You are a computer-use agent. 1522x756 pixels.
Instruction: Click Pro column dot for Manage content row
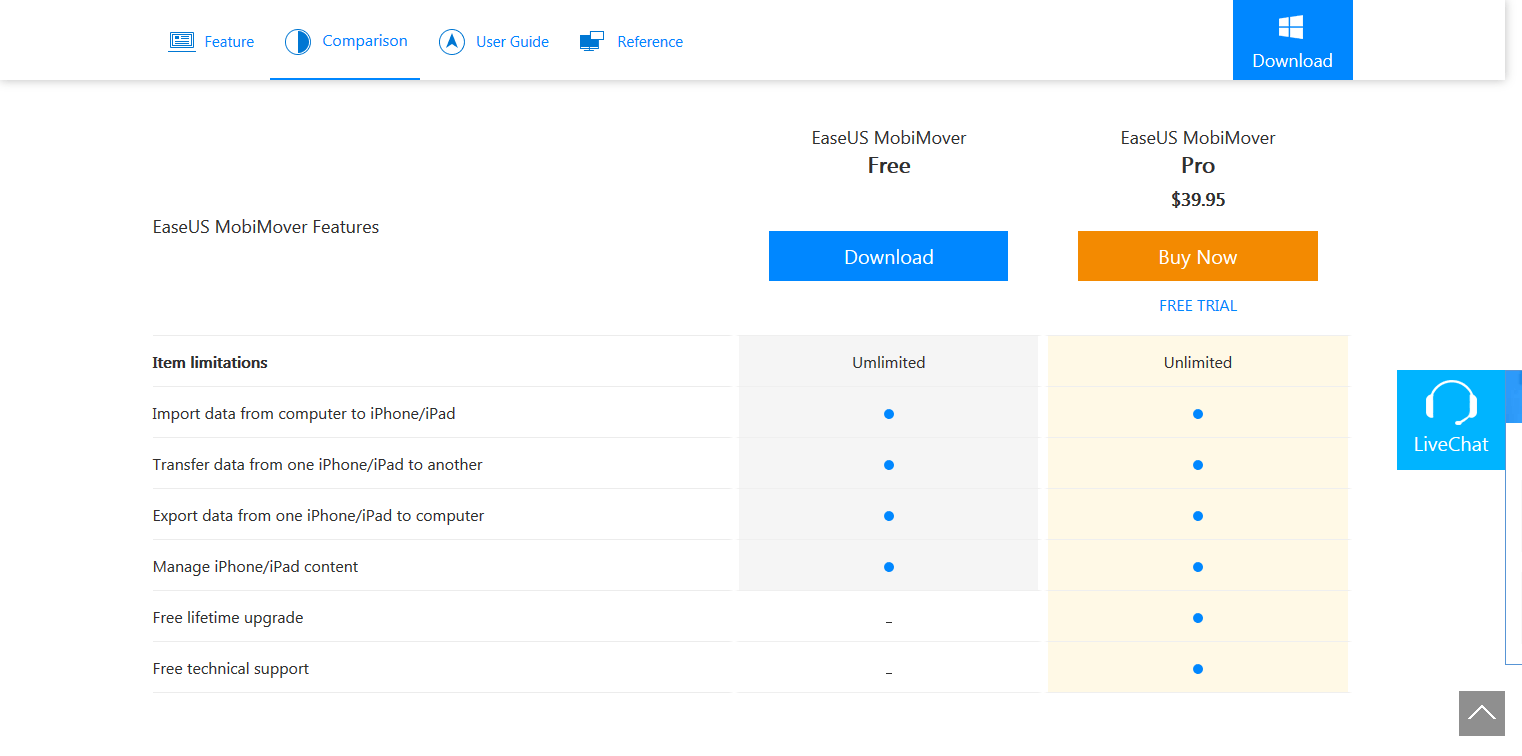coord(1198,567)
